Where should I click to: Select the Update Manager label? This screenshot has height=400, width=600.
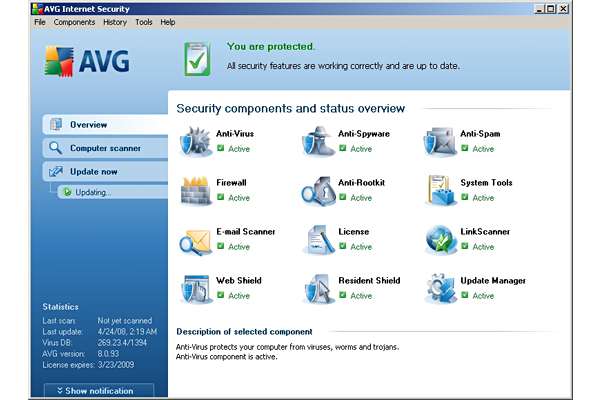[x=493, y=281]
